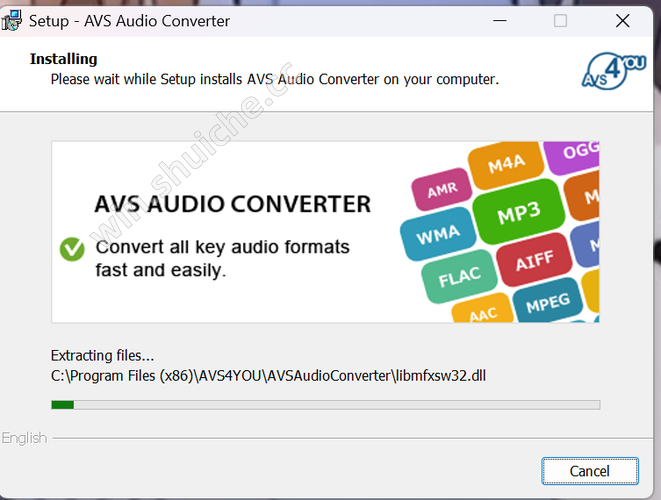Click the blue WMA format badge
The height and width of the screenshot is (500, 661).
click(437, 234)
